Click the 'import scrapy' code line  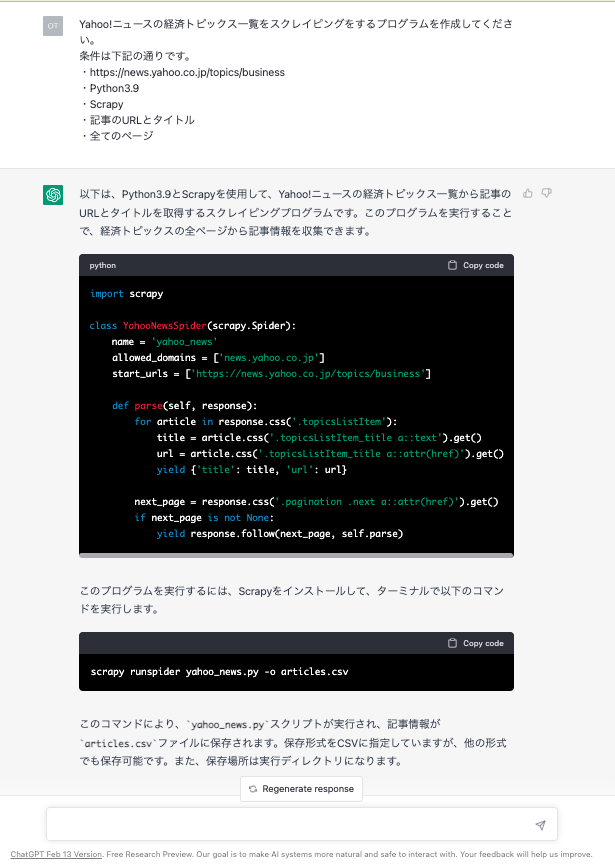127,294
